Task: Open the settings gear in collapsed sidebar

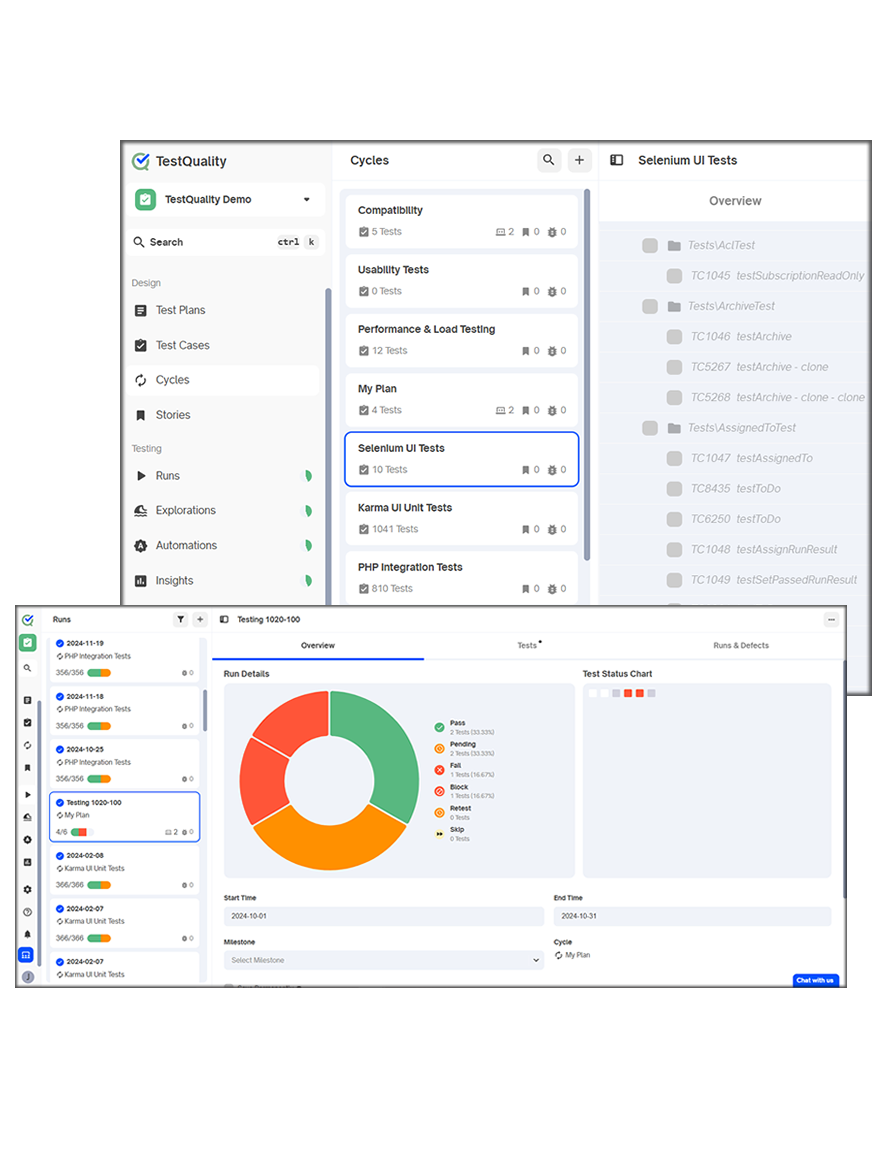Action: coord(27,889)
